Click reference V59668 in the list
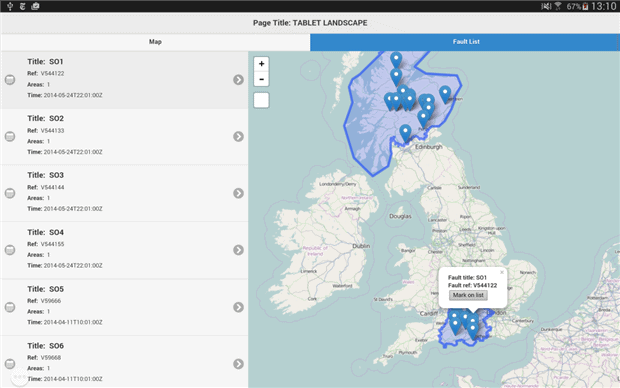This screenshot has height=388, width=620. click(x=51, y=358)
